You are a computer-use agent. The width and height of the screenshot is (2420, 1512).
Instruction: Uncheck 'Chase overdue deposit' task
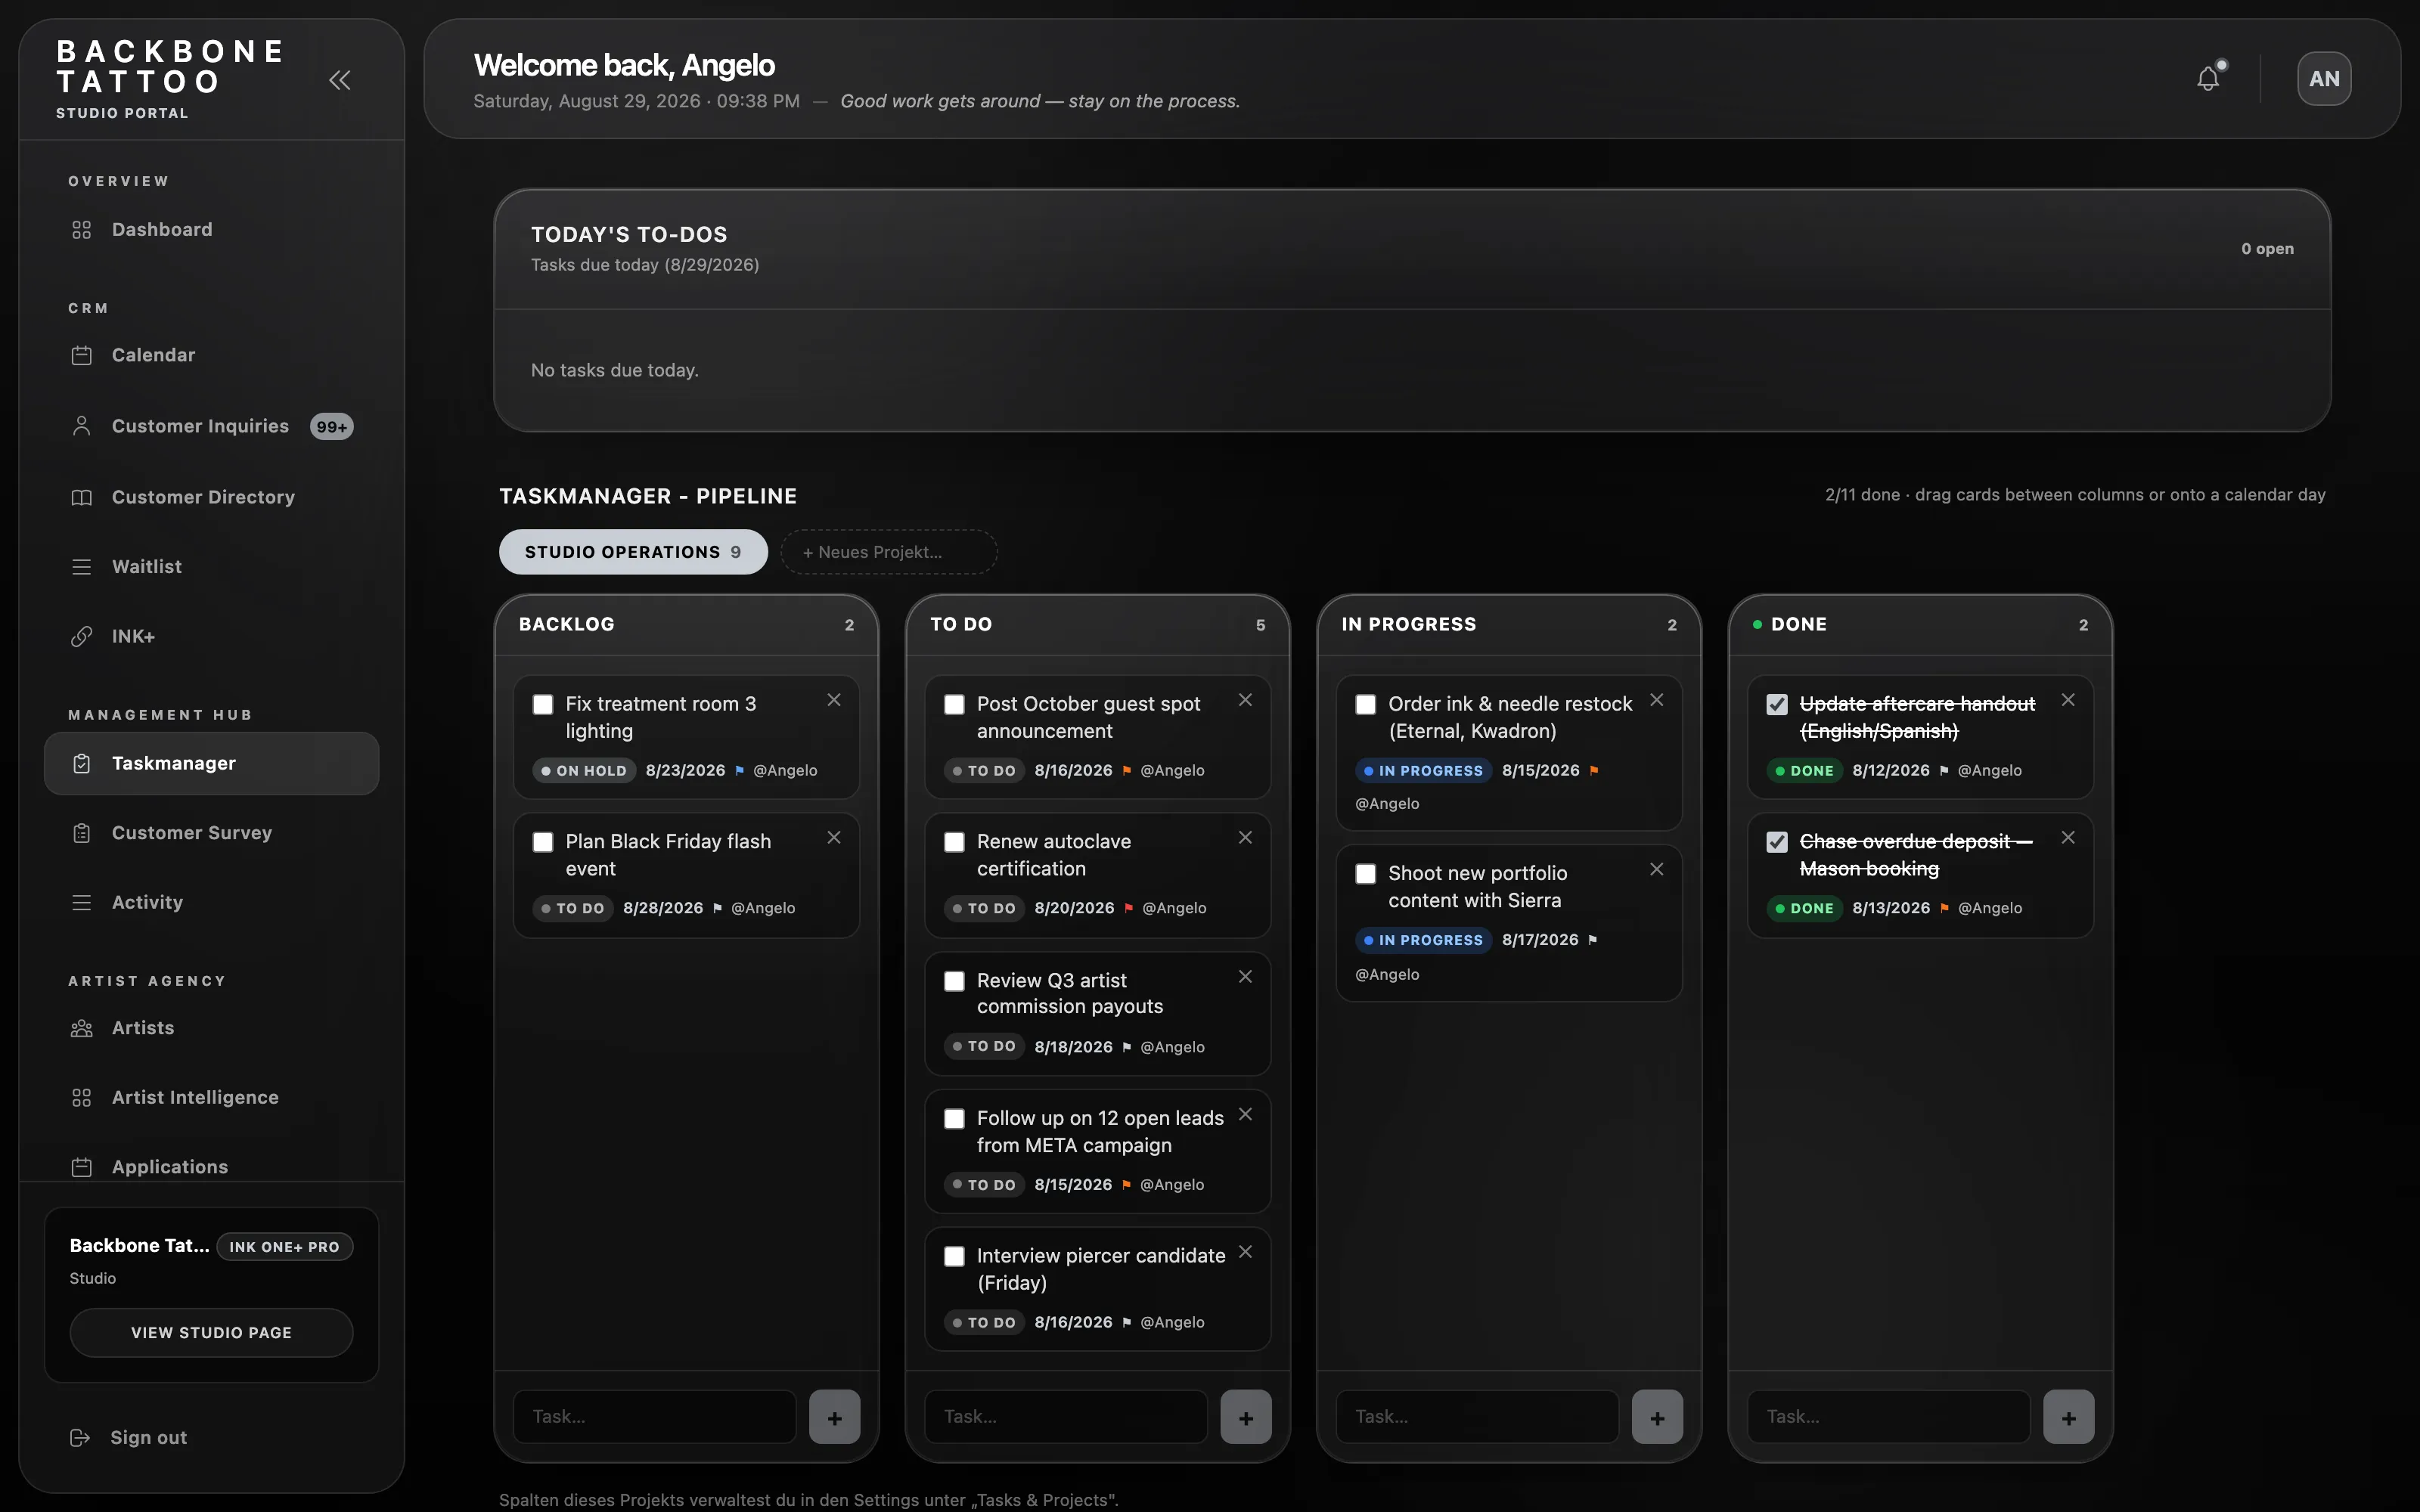tap(1777, 842)
